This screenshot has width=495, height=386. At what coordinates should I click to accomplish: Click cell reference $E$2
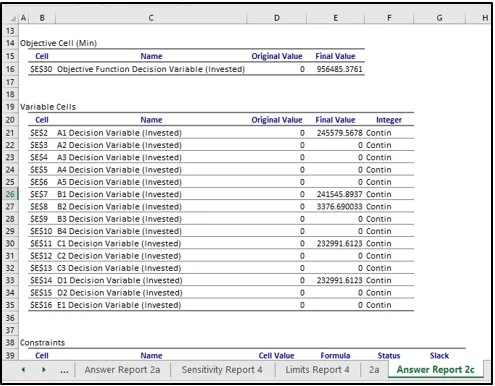pyautogui.click(x=39, y=133)
